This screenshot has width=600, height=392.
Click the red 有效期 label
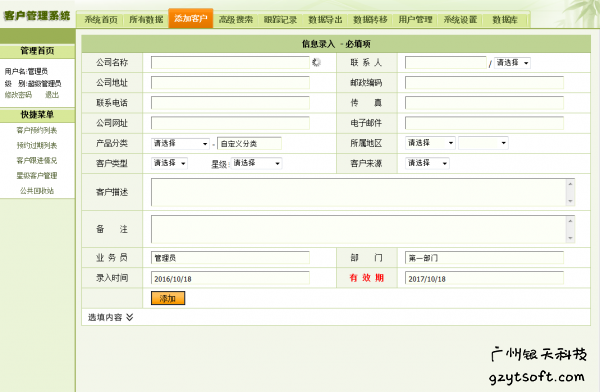tap(367, 278)
